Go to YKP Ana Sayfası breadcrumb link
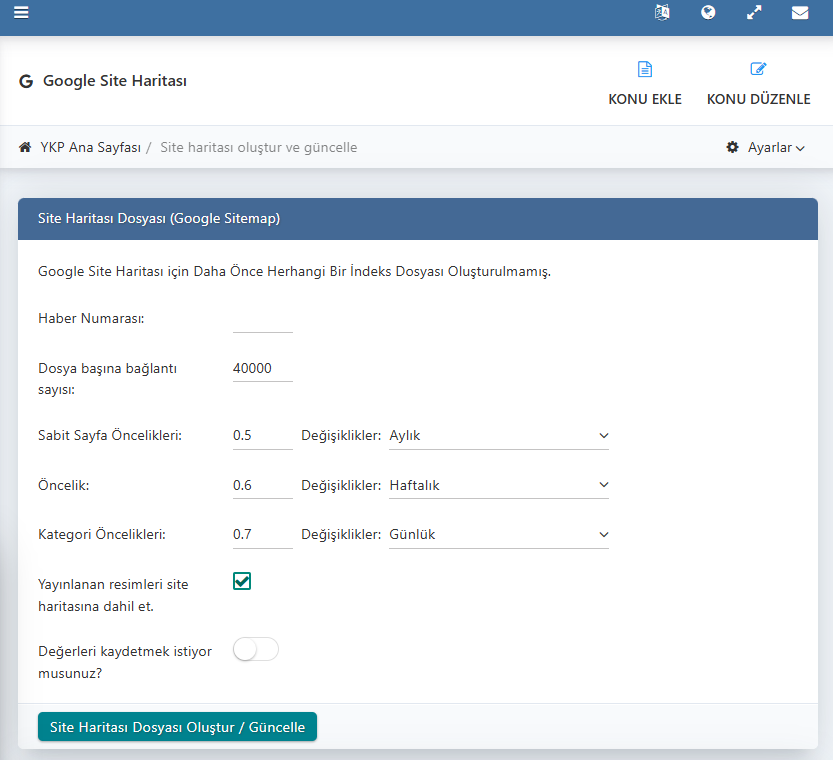This screenshot has height=760, width=833. click(90, 147)
